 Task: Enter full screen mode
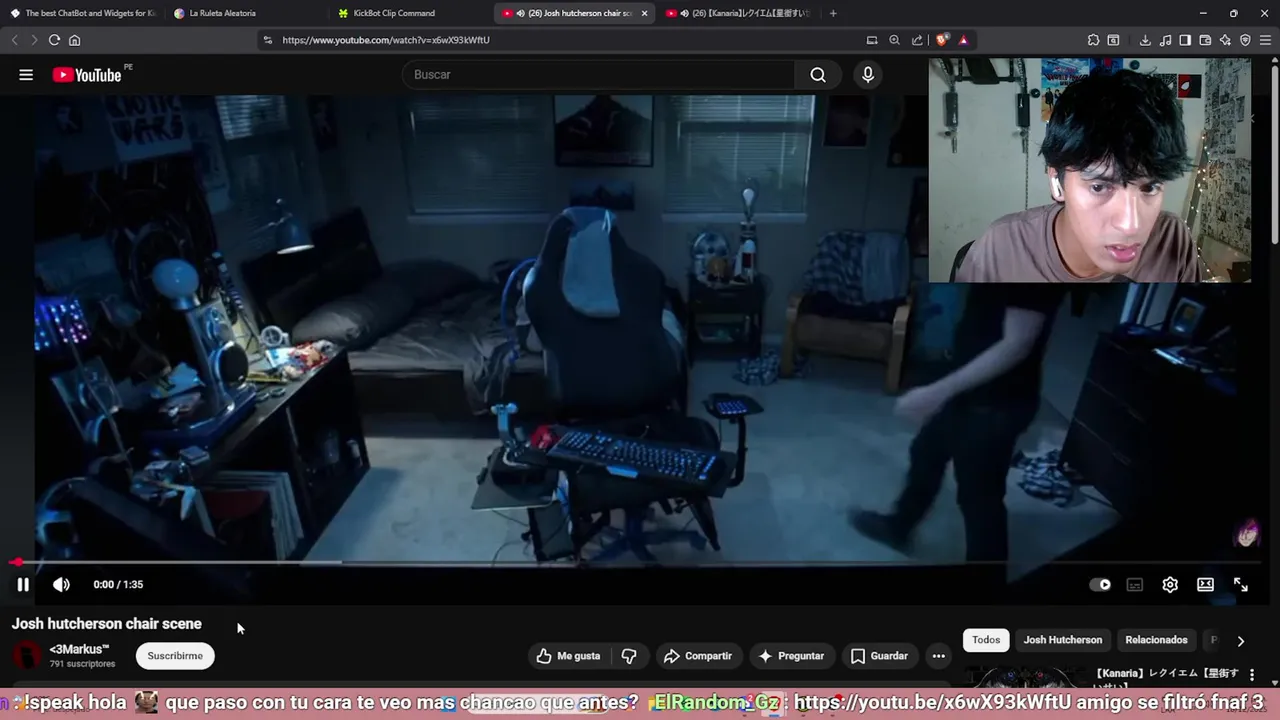point(1241,585)
